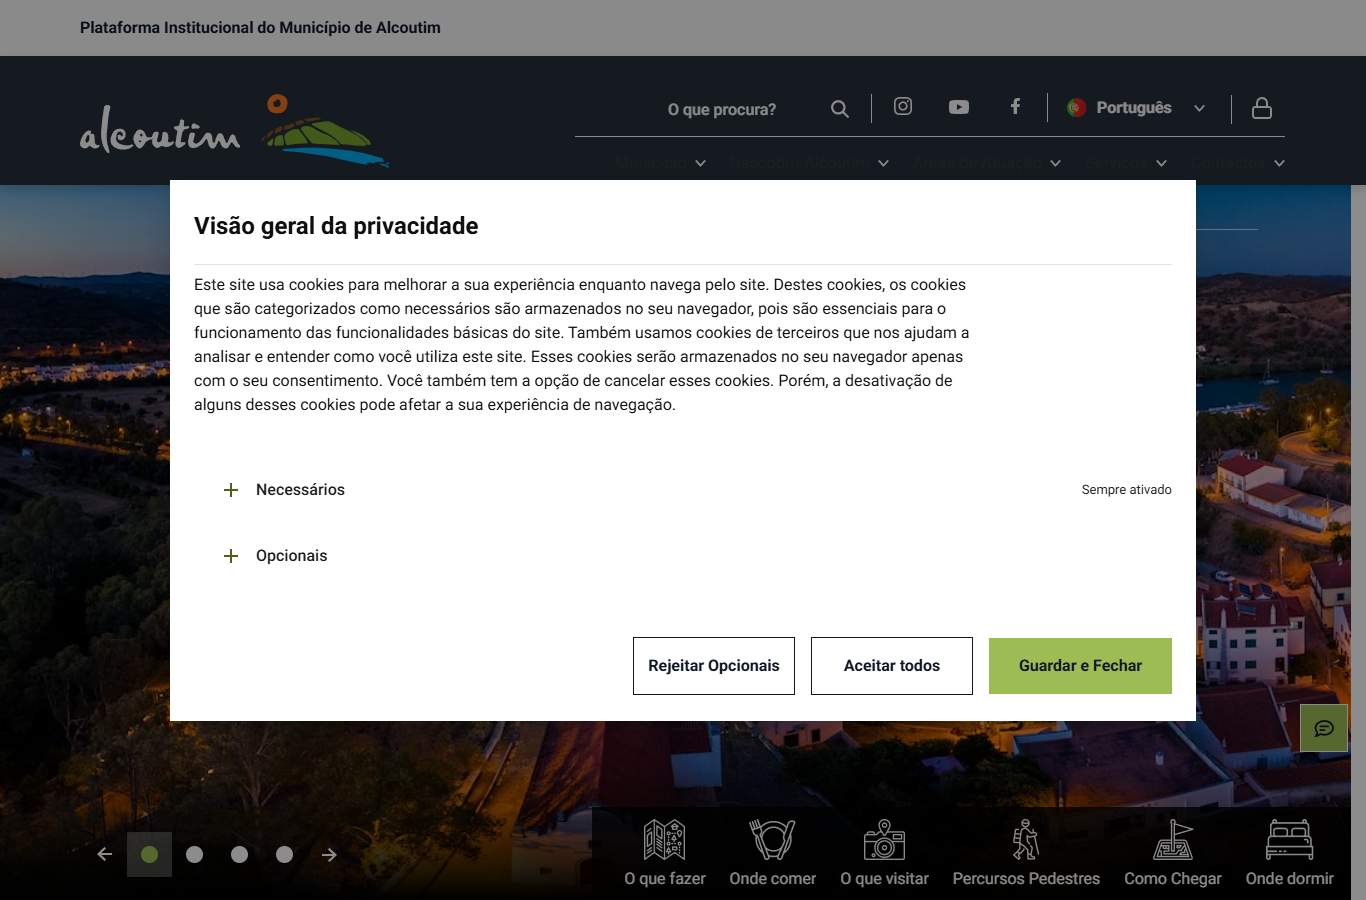This screenshot has height=900, width=1366.
Task: Expand the Serviços menu chevron
Action: [1161, 164]
